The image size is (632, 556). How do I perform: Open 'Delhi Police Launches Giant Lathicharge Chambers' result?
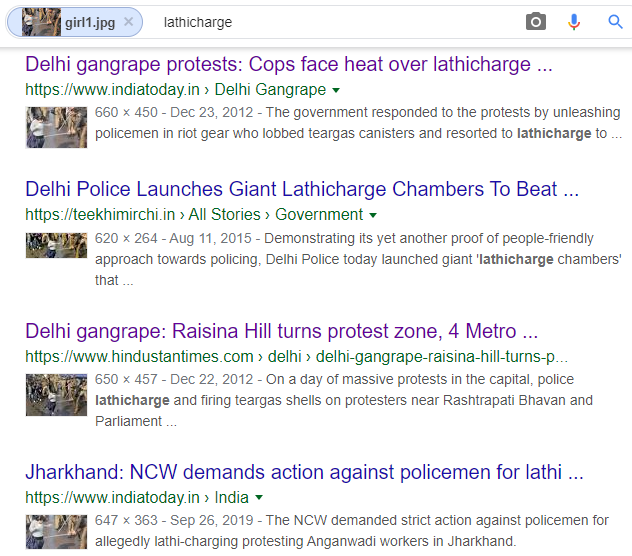pos(302,189)
